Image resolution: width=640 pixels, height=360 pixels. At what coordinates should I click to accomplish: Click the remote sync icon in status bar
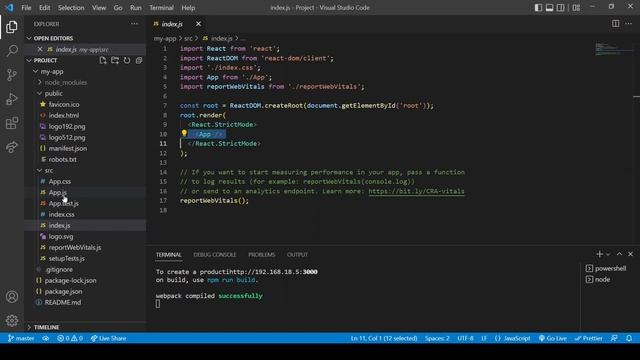[x=46, y=338]
